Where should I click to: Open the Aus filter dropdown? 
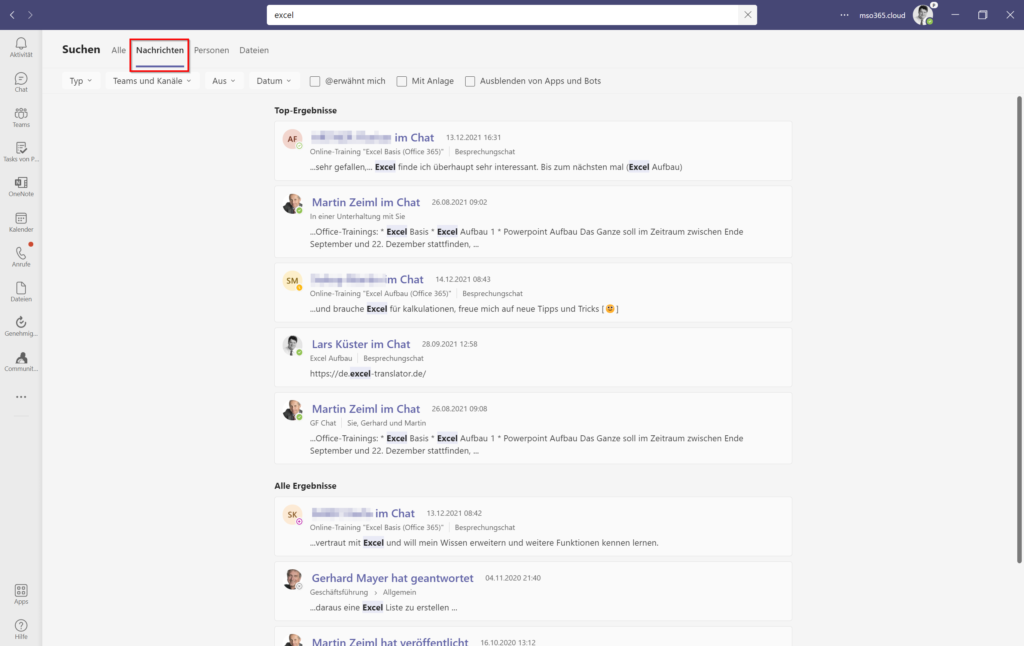(223, 81)
